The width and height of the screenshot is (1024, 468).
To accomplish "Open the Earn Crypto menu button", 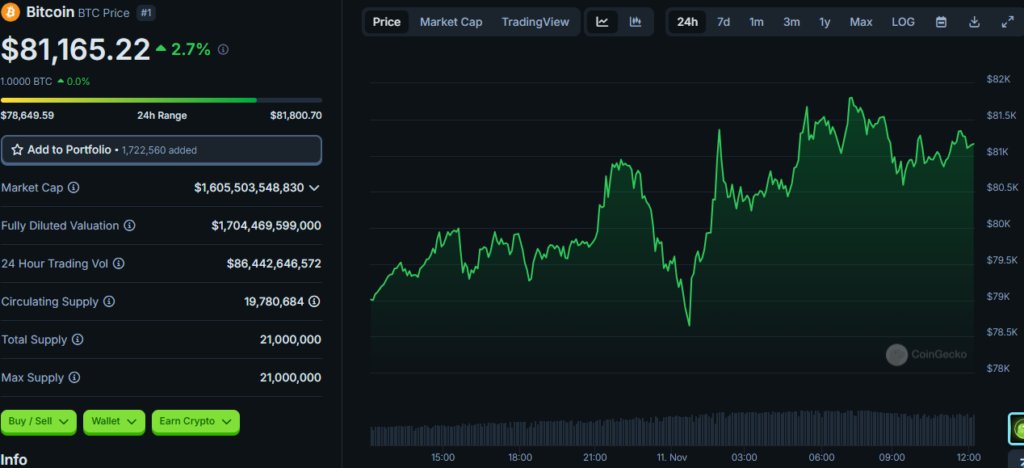I will point(196,422).
